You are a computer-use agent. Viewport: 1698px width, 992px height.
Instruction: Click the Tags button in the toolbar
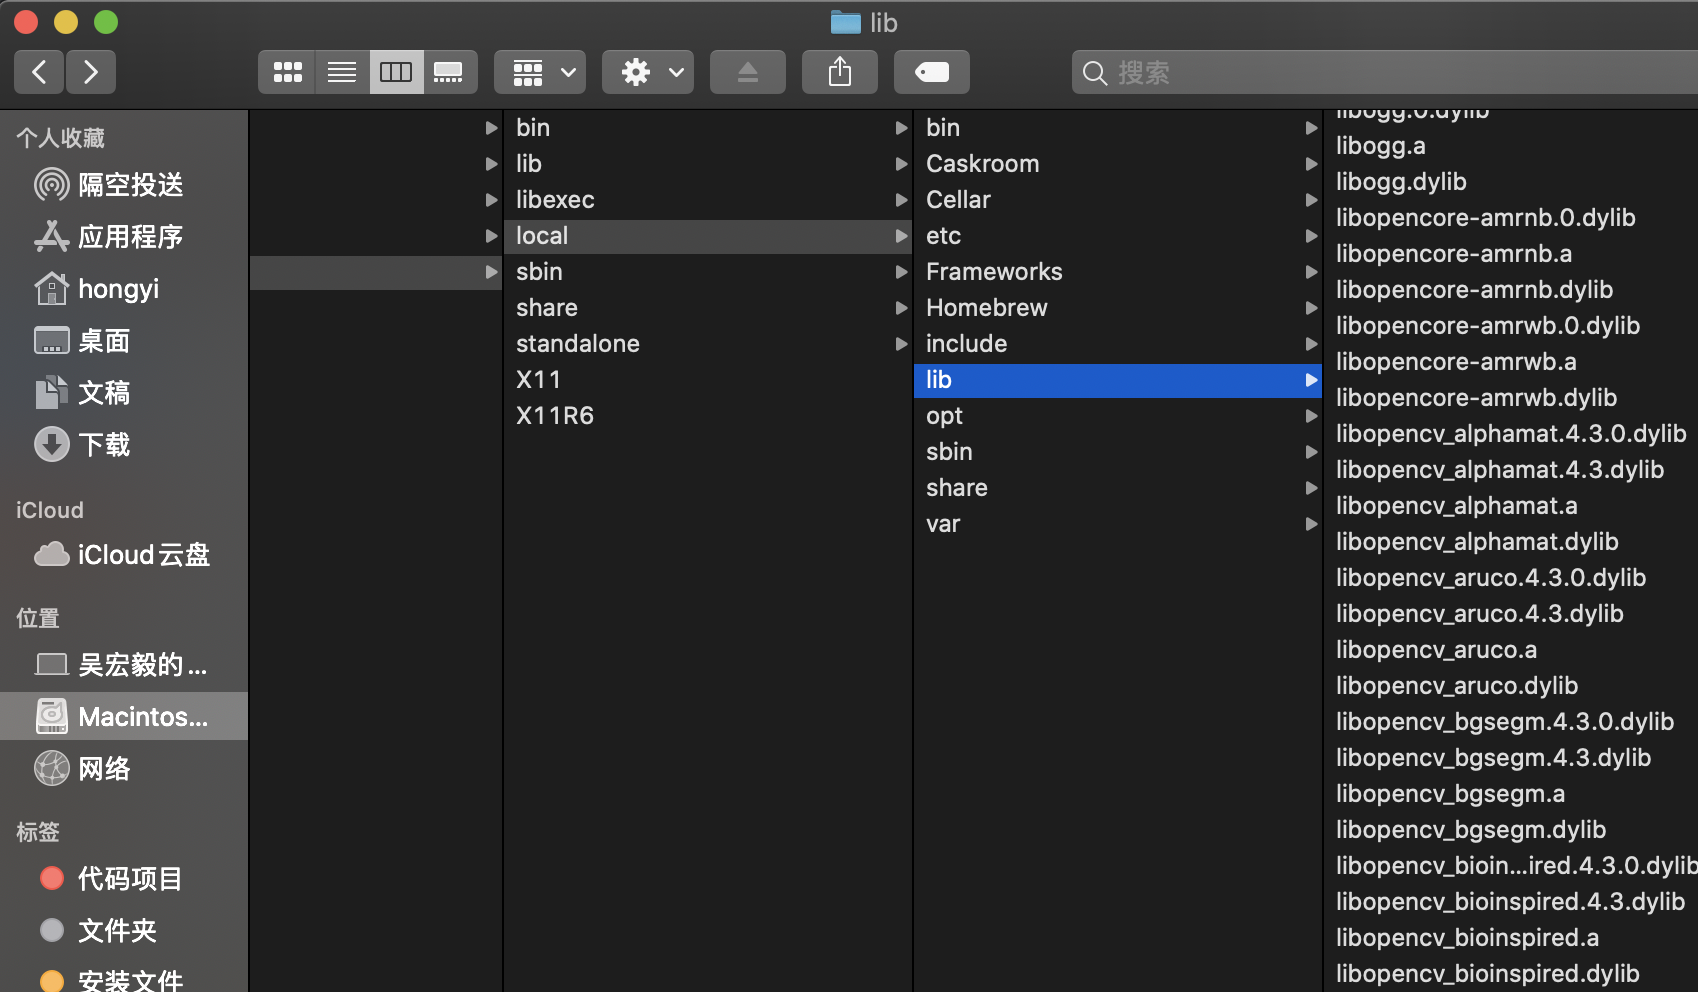click(931, 71)
